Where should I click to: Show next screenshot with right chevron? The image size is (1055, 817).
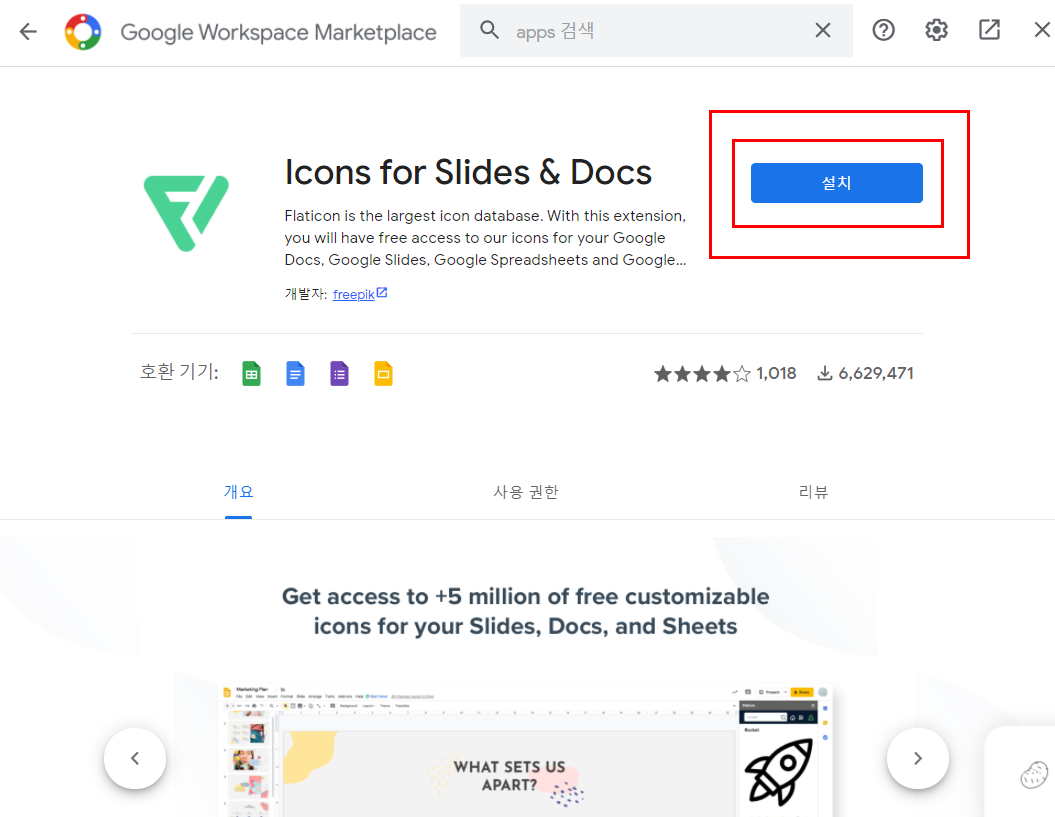point(918,758)
